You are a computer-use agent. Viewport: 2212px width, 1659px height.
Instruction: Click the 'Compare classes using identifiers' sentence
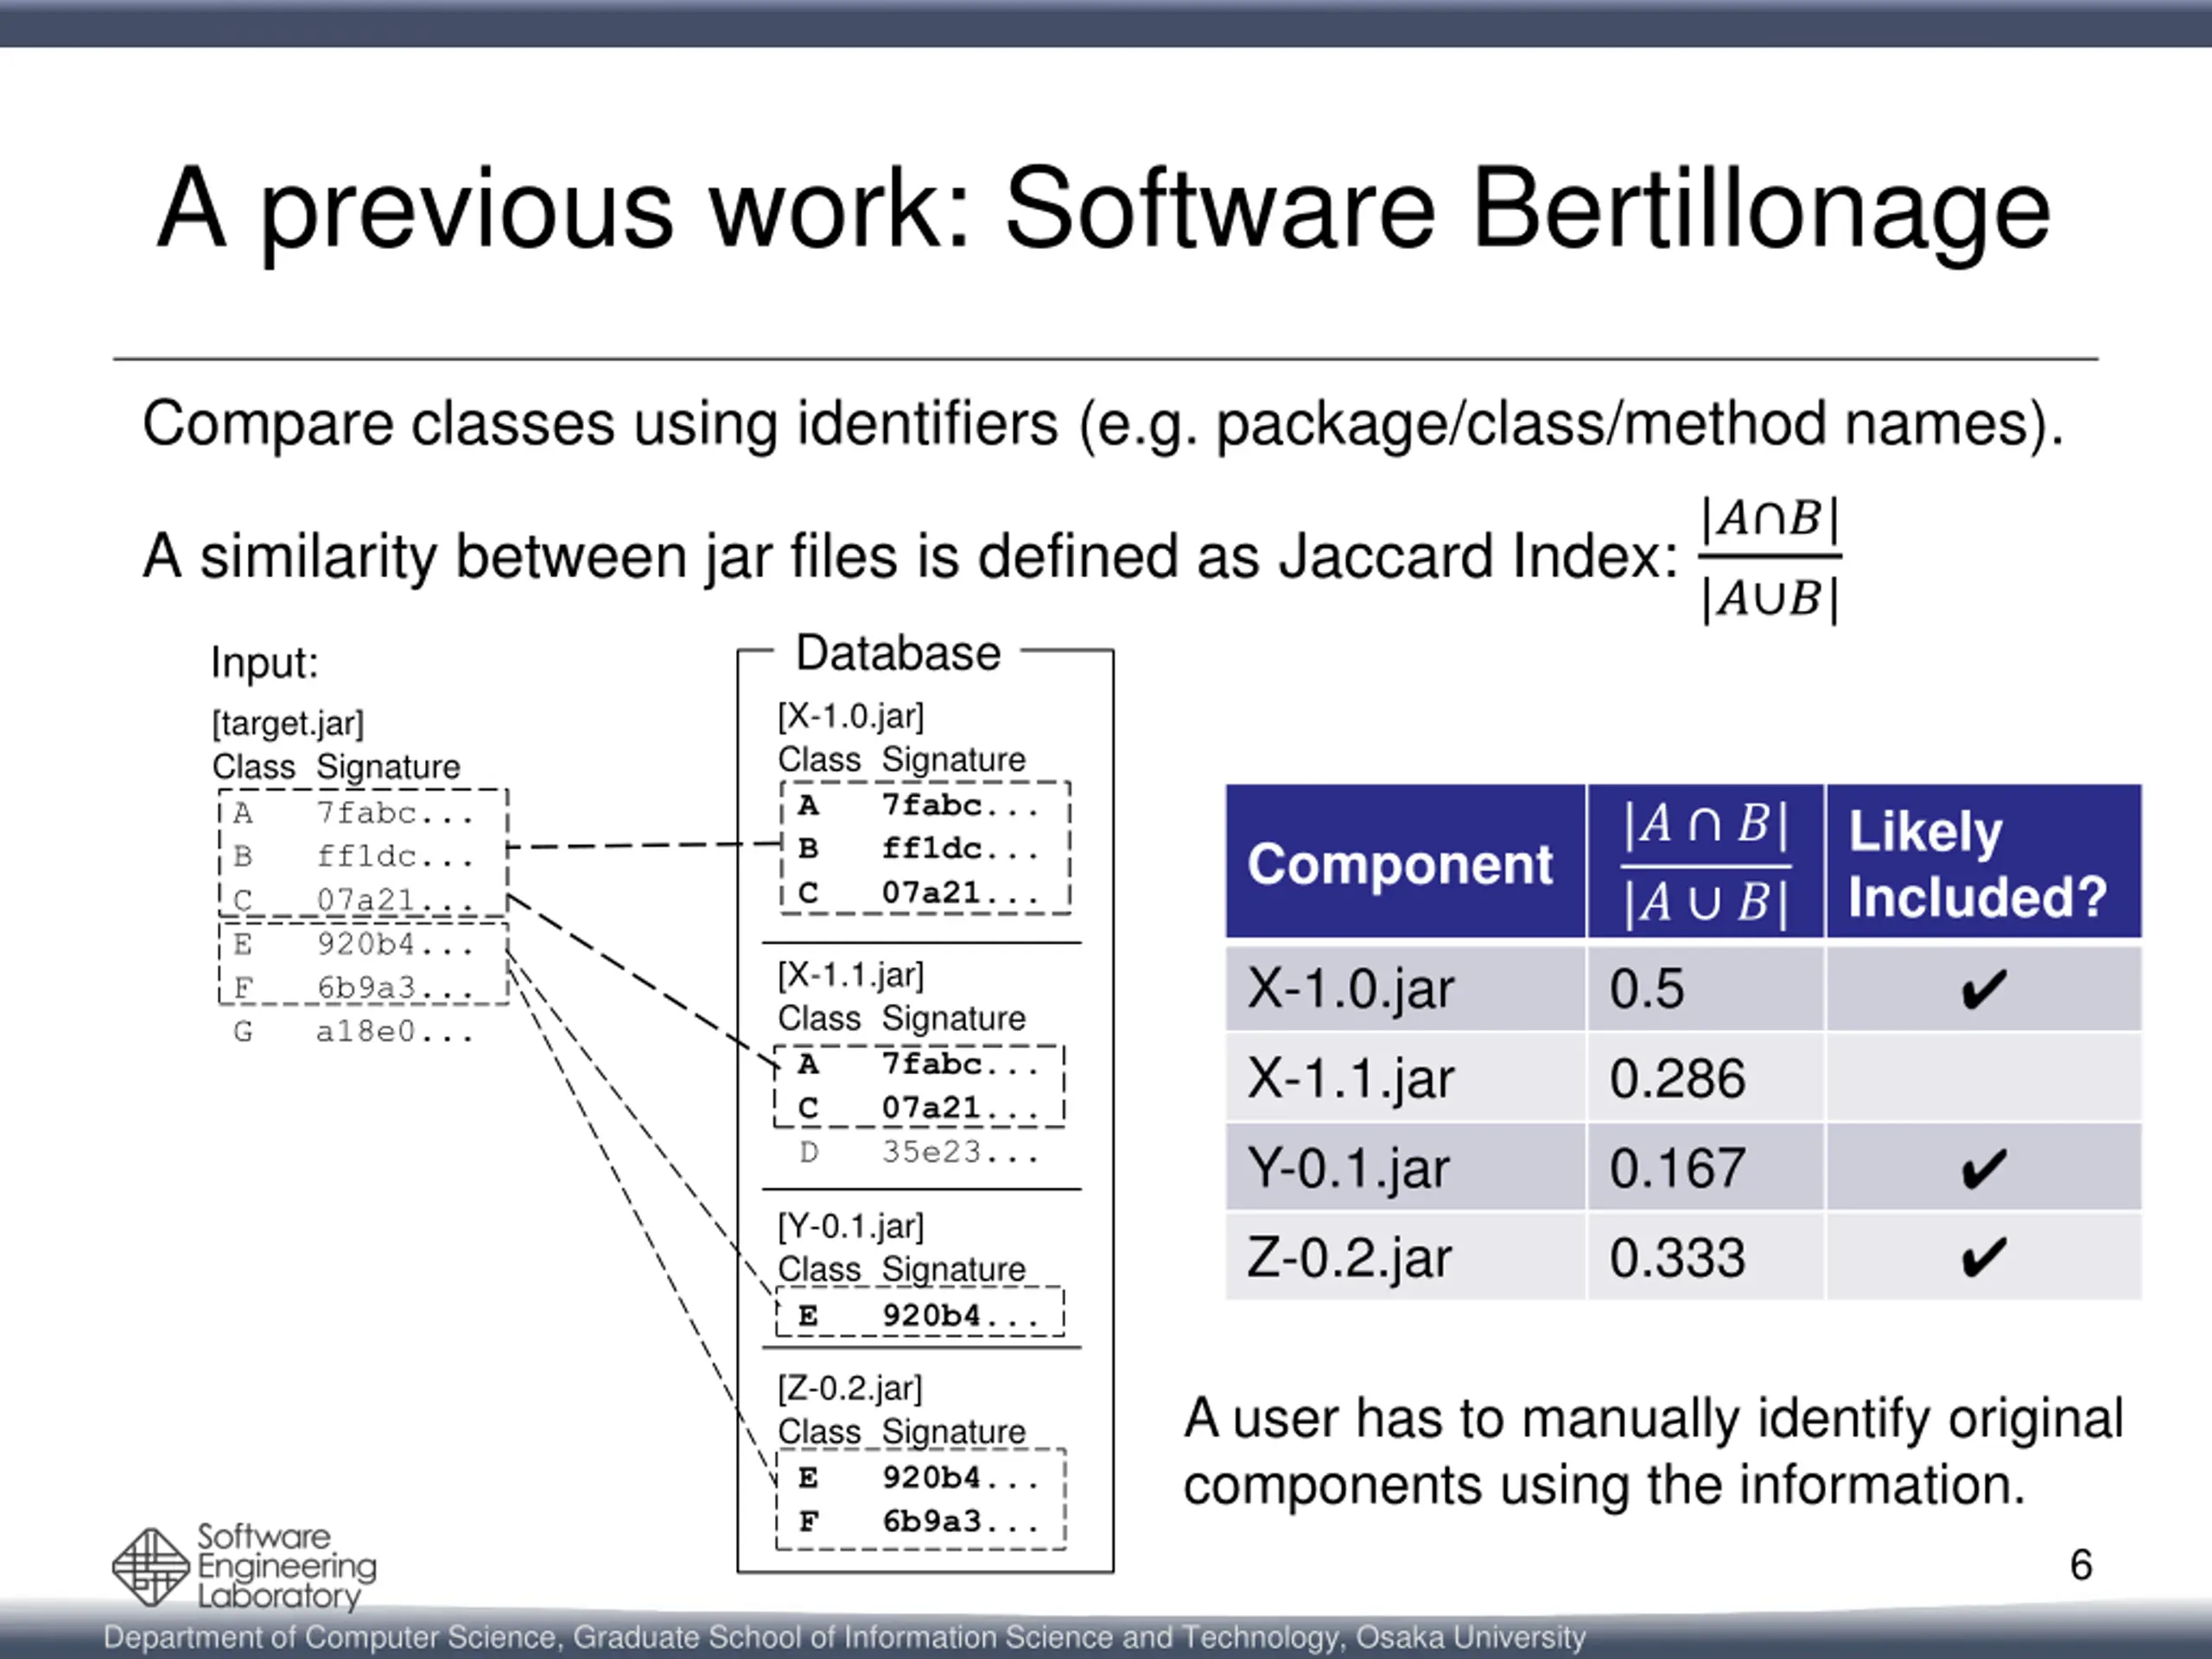1103,424
